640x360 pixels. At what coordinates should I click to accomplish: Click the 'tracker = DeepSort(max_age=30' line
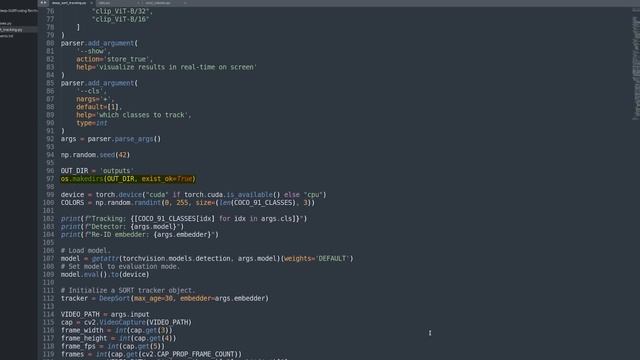pyautogui.click(x=165, y=298)
